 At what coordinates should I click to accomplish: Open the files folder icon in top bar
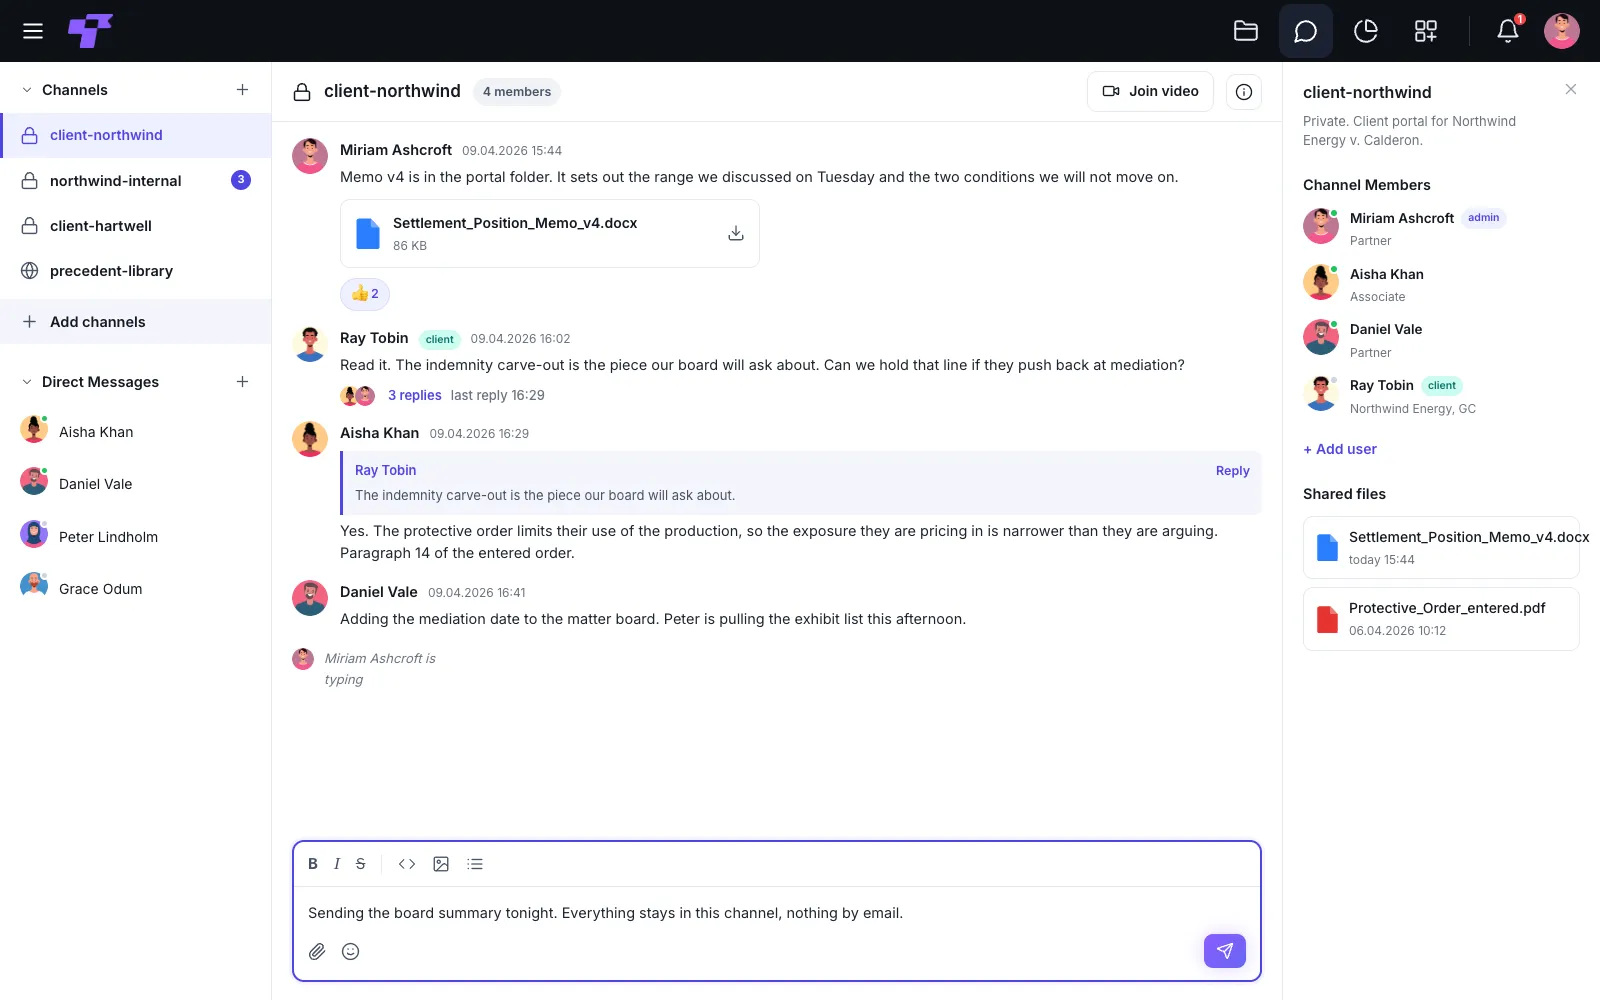click(1246, 31)
